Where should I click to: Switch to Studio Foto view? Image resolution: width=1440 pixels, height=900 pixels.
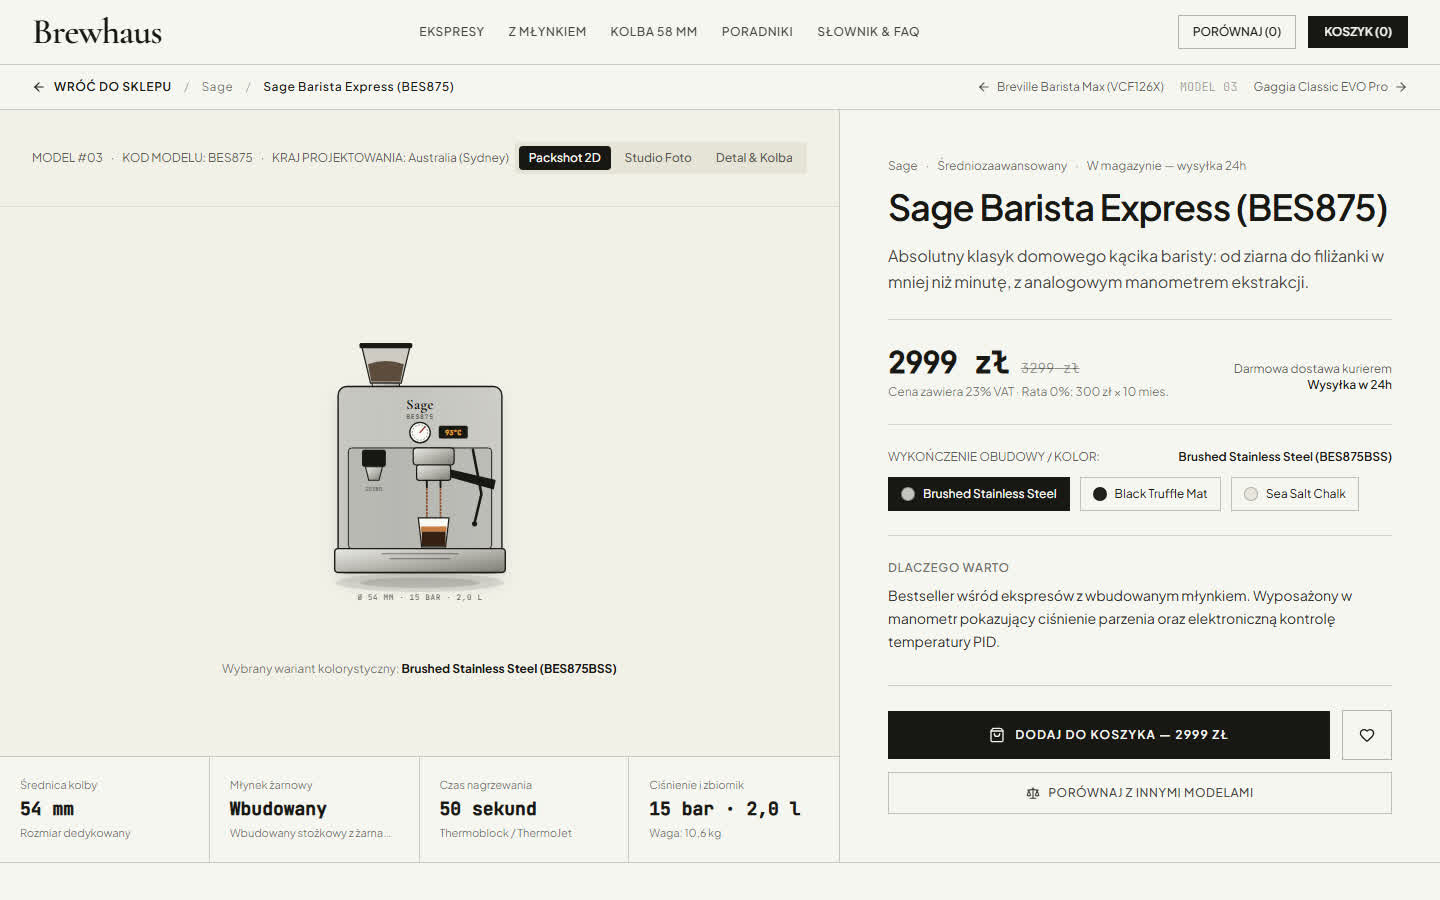658,158
